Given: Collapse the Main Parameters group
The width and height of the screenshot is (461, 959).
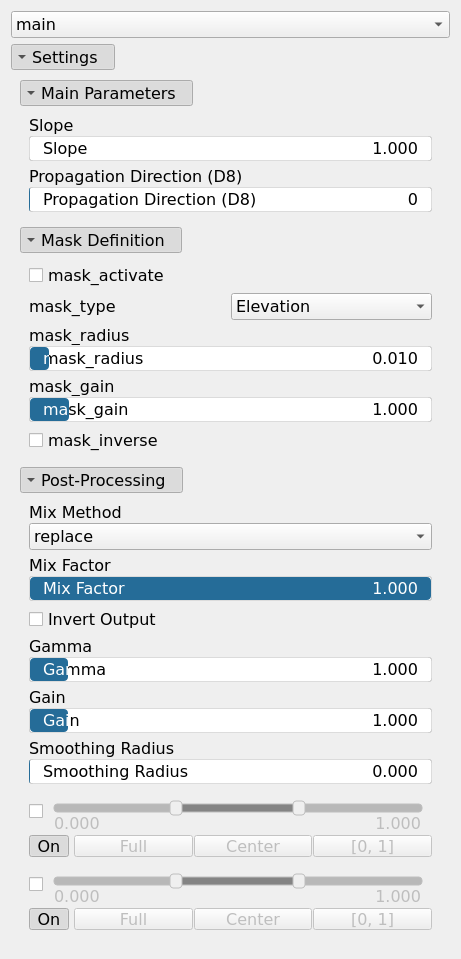Looking at the screenshot, I should tap(106, 94).
